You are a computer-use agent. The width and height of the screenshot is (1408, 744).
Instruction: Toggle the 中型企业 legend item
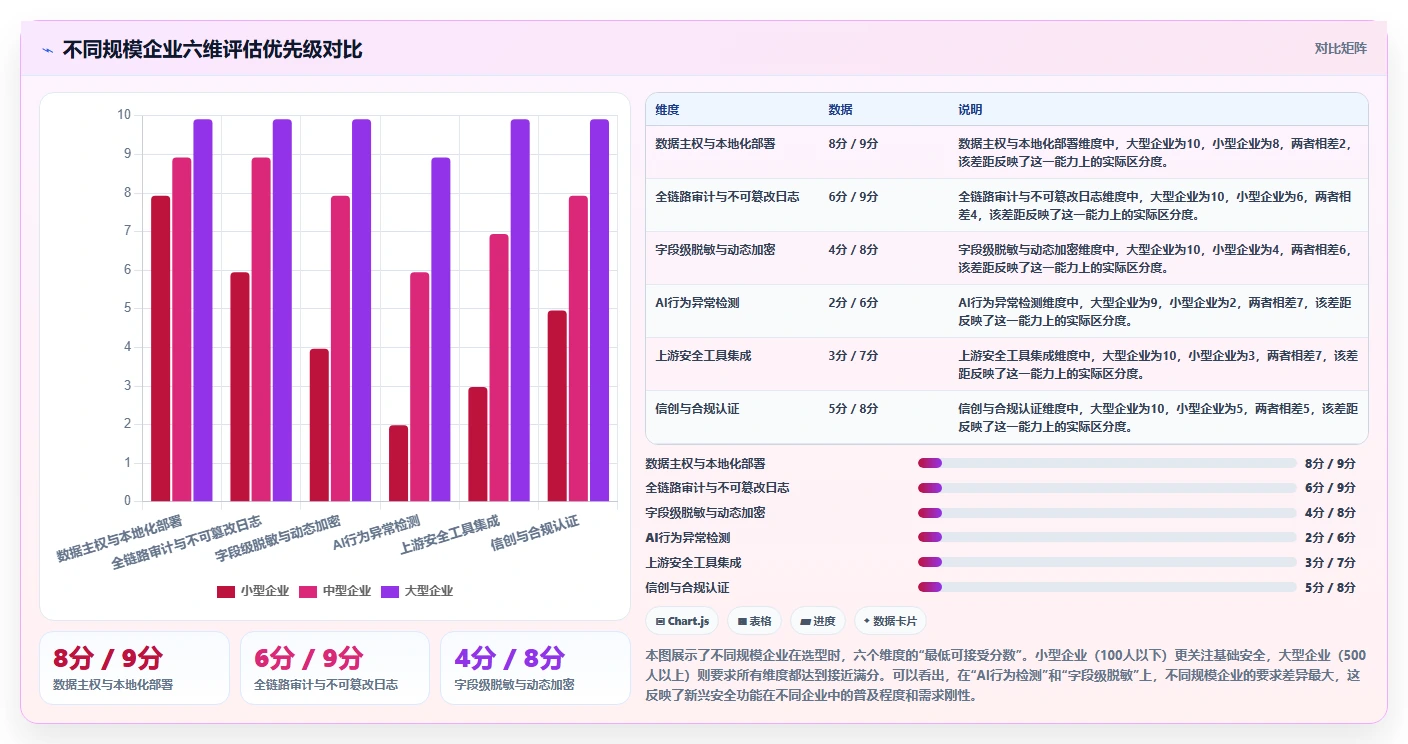click(x=334, y=591)
